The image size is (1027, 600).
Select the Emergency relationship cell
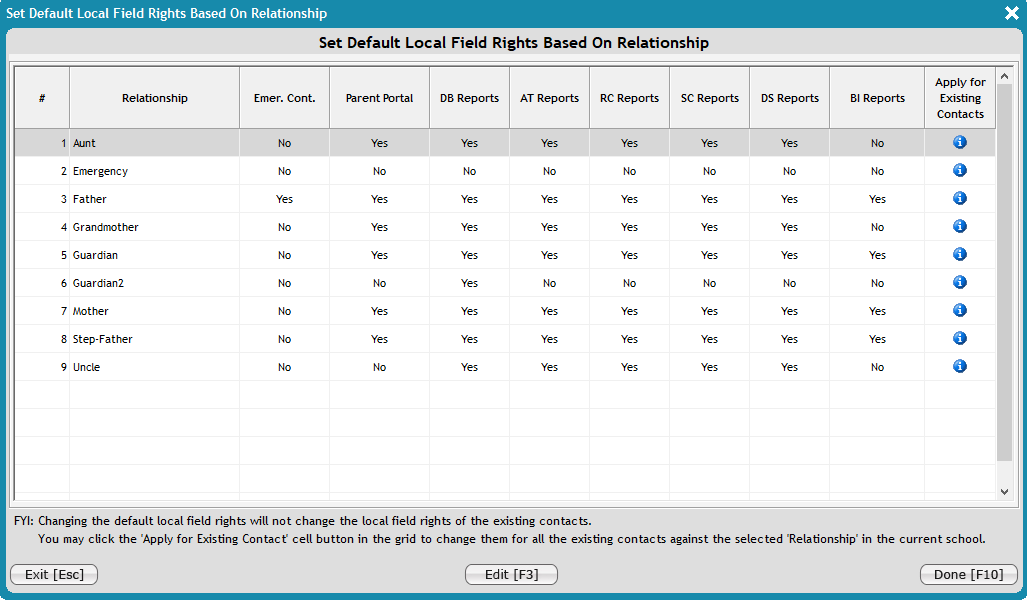(155, 171)
